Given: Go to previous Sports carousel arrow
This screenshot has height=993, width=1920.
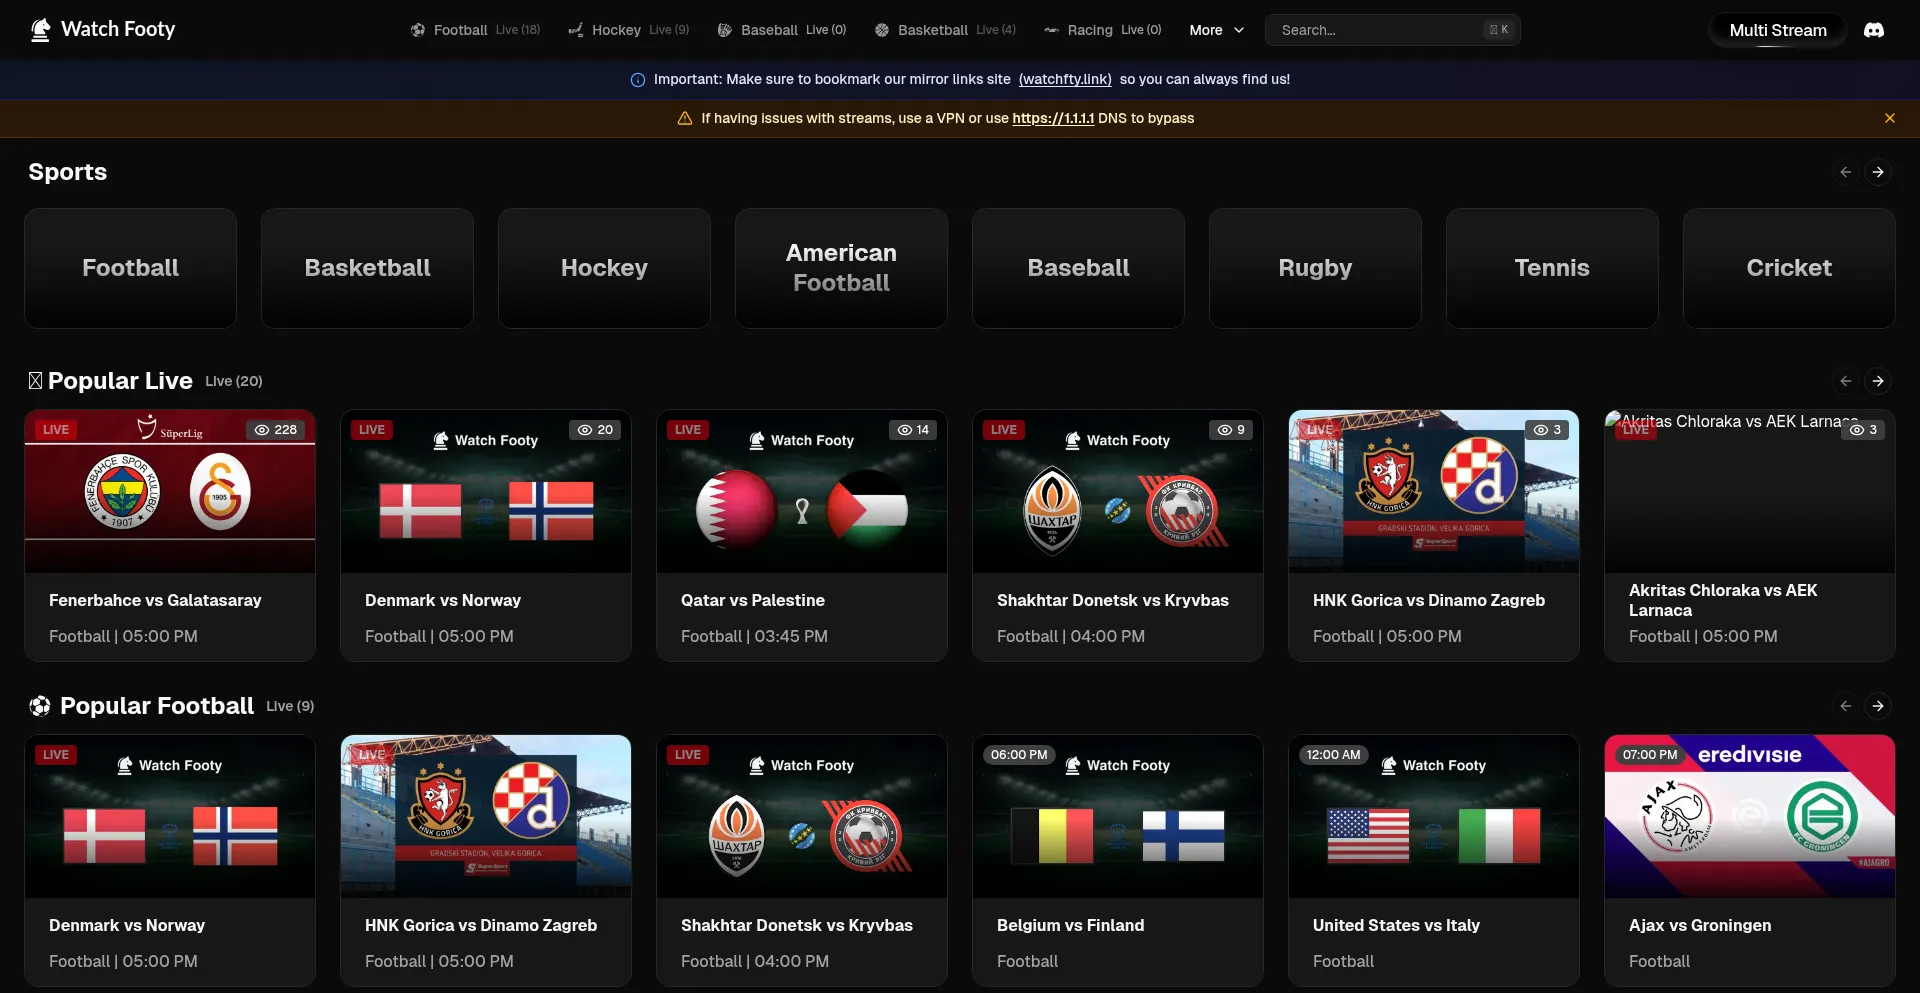Looking at the screenshot, I should pyautogui.click(x=1846, y=172).
